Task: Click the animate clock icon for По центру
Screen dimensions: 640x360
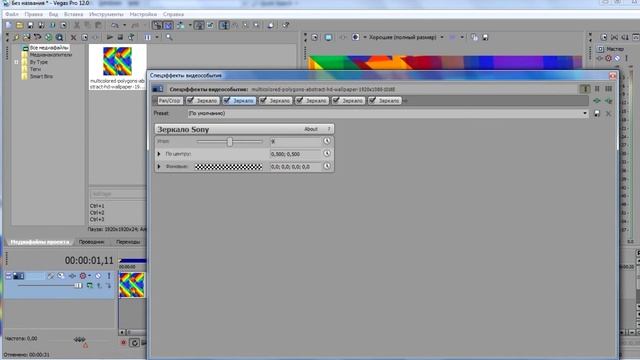Action: [x=327, y=153]
